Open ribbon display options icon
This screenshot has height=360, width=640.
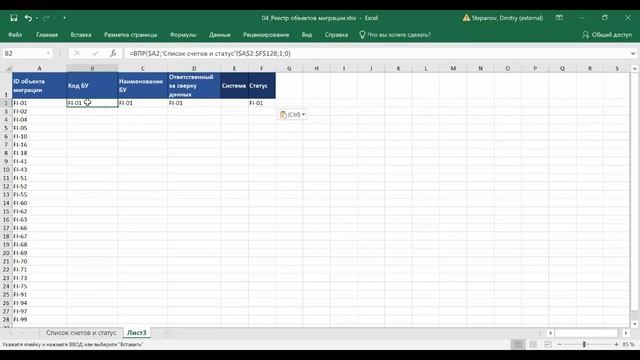pyautogui.click(x=559, y=18)
